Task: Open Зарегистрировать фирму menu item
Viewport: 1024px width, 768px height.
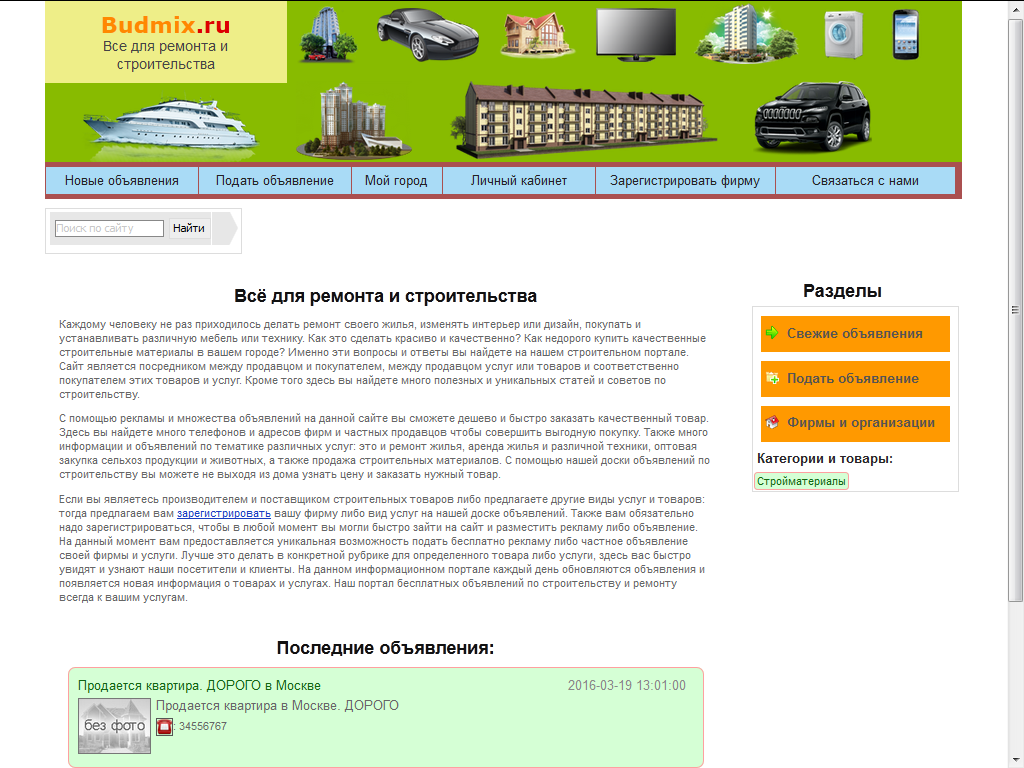Action: point(685,181)
